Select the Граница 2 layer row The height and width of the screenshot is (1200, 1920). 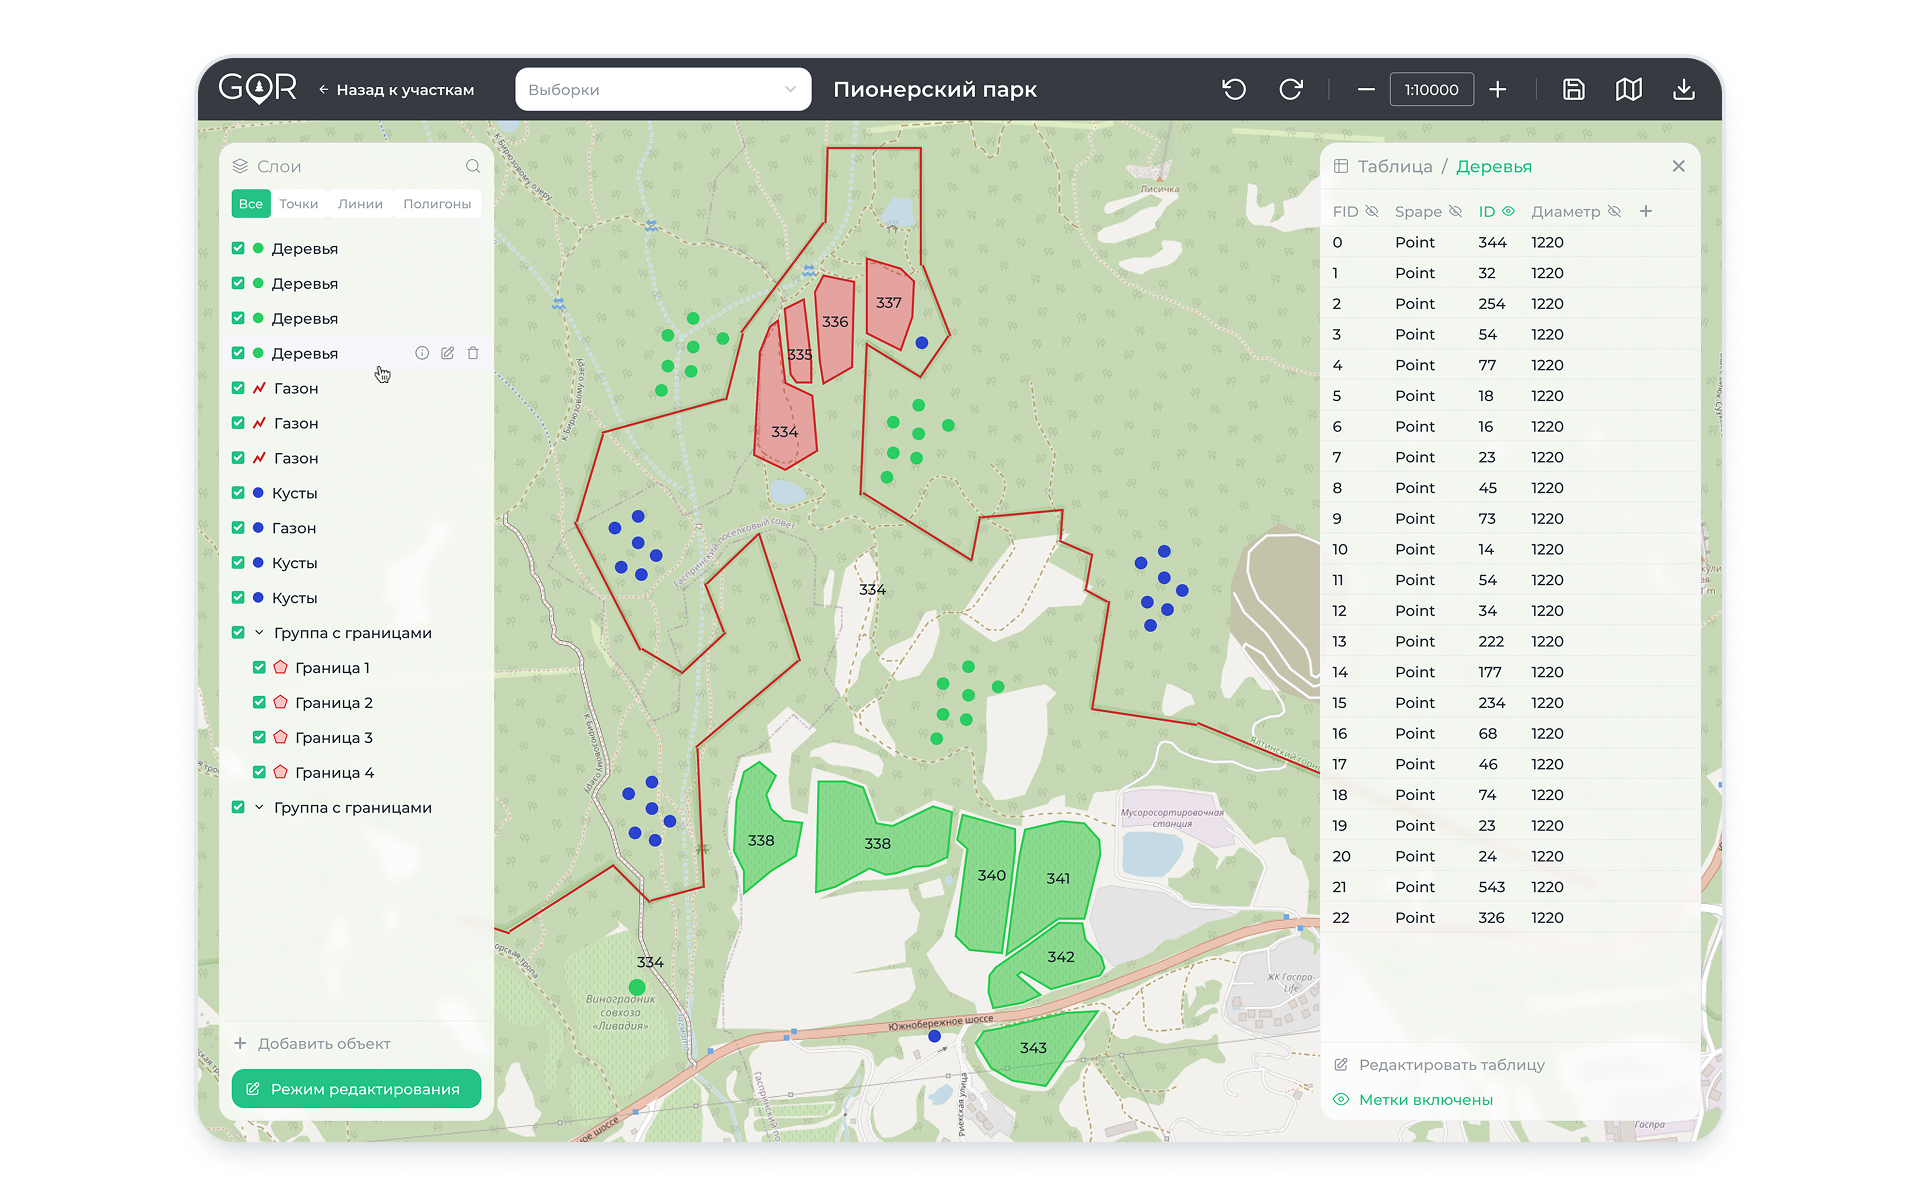(x=356, y=702)
